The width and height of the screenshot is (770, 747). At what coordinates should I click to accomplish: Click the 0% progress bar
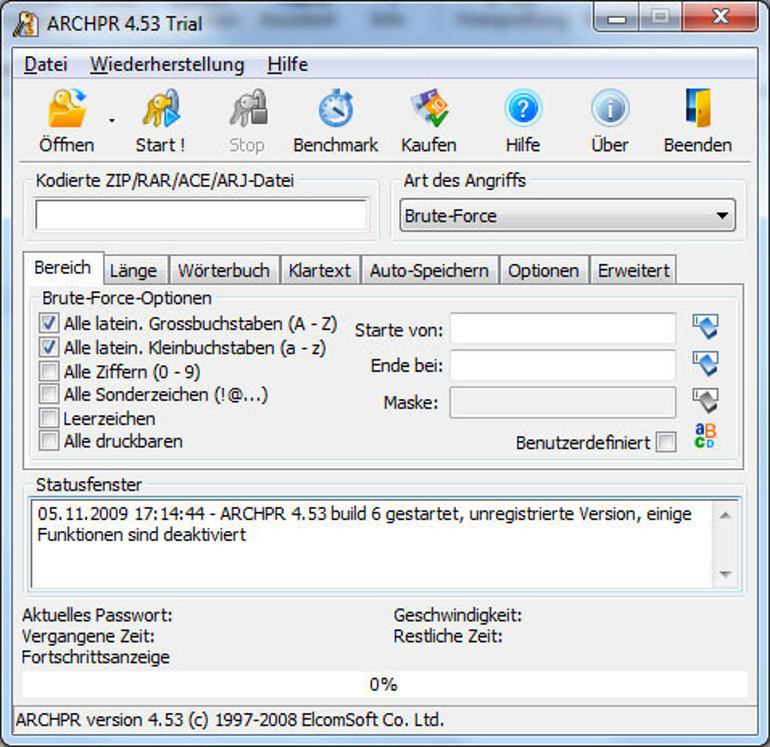coord(385,684)
